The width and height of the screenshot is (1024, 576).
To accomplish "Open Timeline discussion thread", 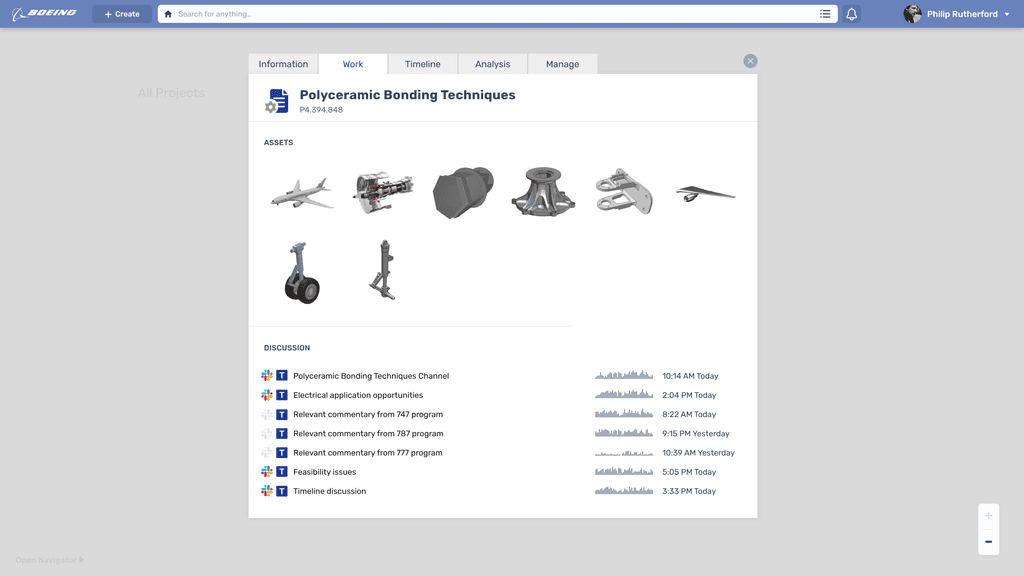I will click(330, 491).
